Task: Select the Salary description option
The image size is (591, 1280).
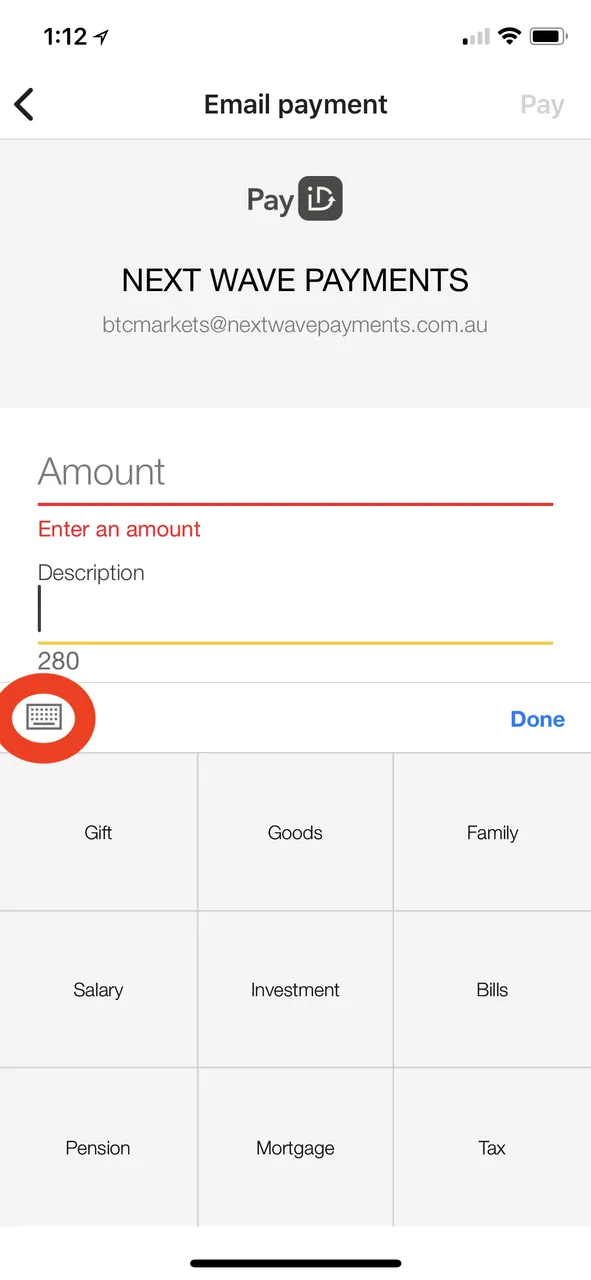Action: tap(98, 989)
